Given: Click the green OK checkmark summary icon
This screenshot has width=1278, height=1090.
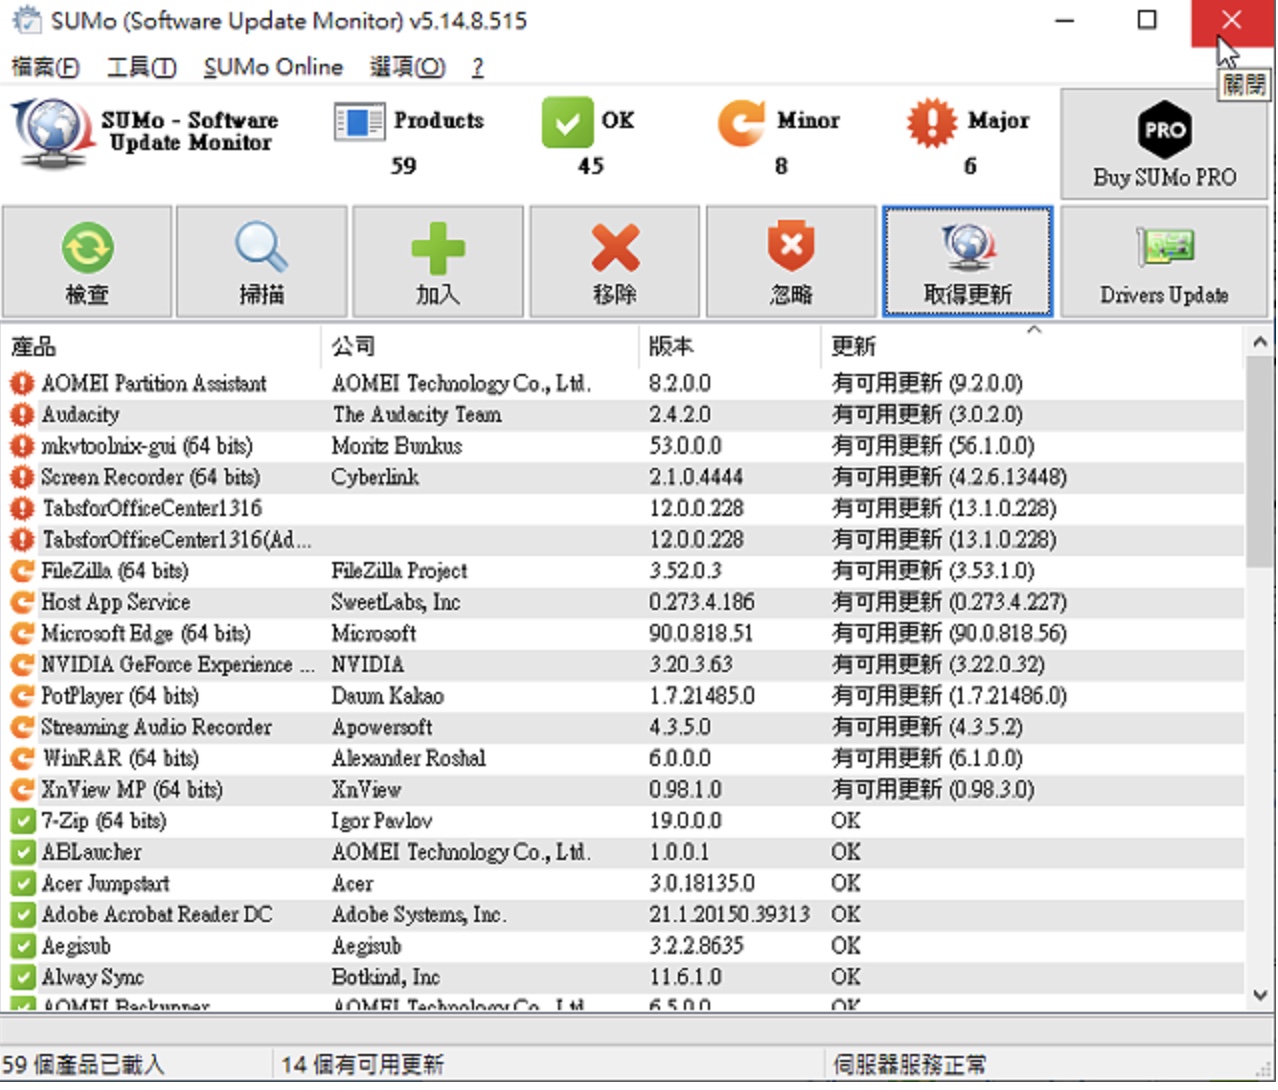Looking at the screenshot, I should point(567,122).
